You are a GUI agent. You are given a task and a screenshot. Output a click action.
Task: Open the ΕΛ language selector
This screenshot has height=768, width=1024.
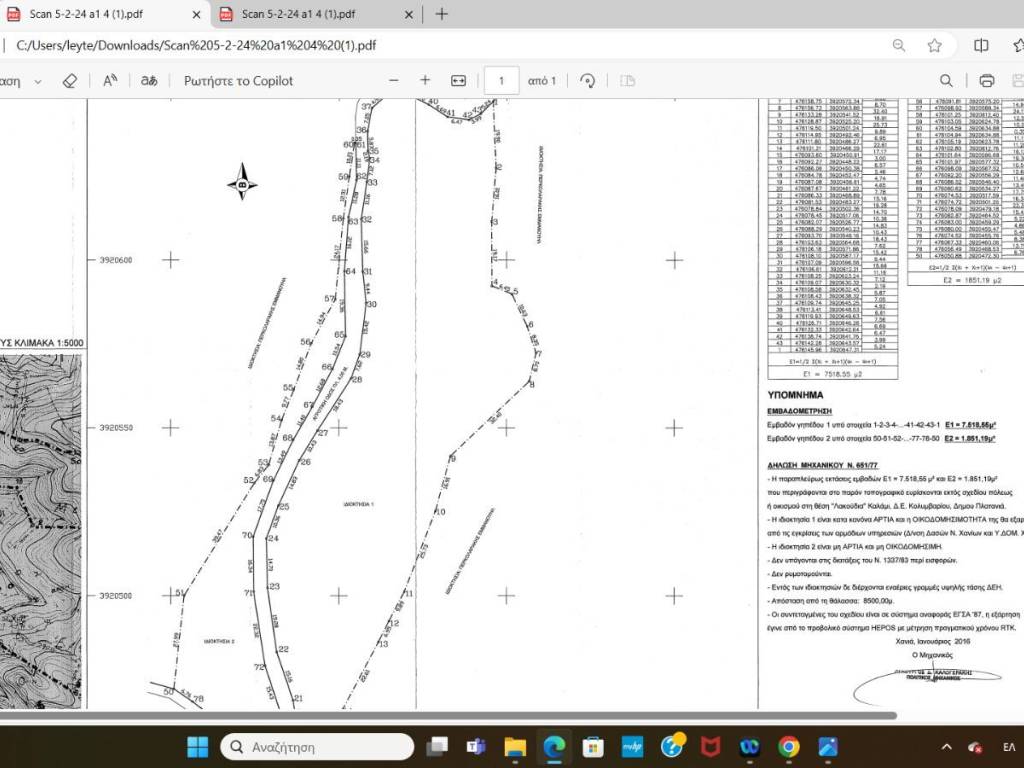tap(1008, 747)
